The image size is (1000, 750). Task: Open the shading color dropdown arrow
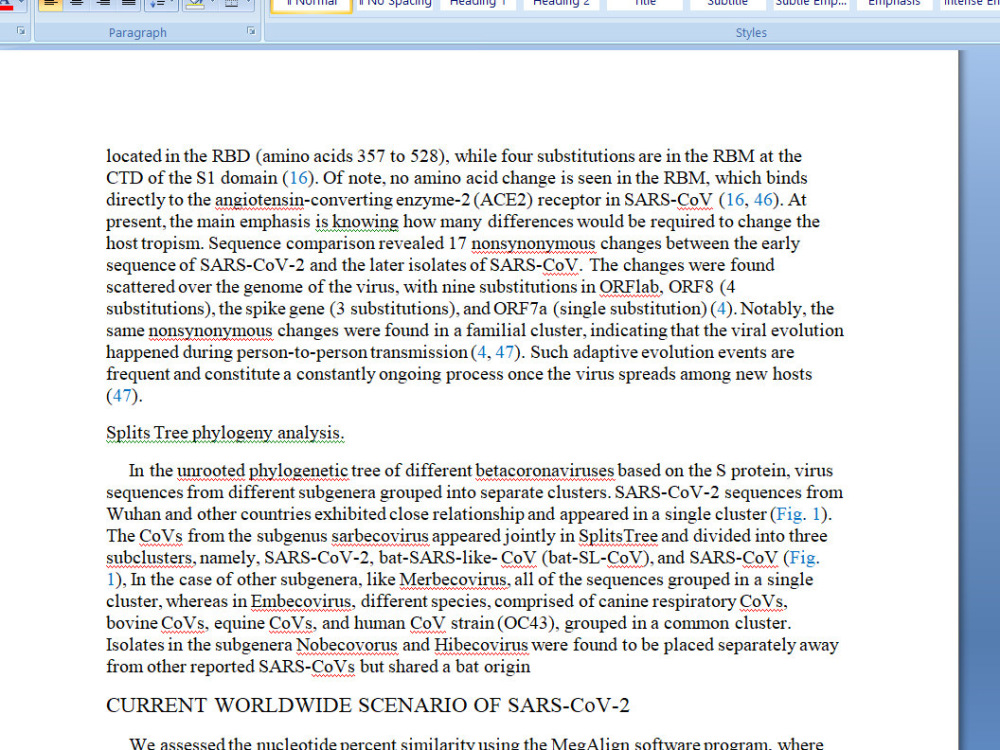click(x=213, y=3)
